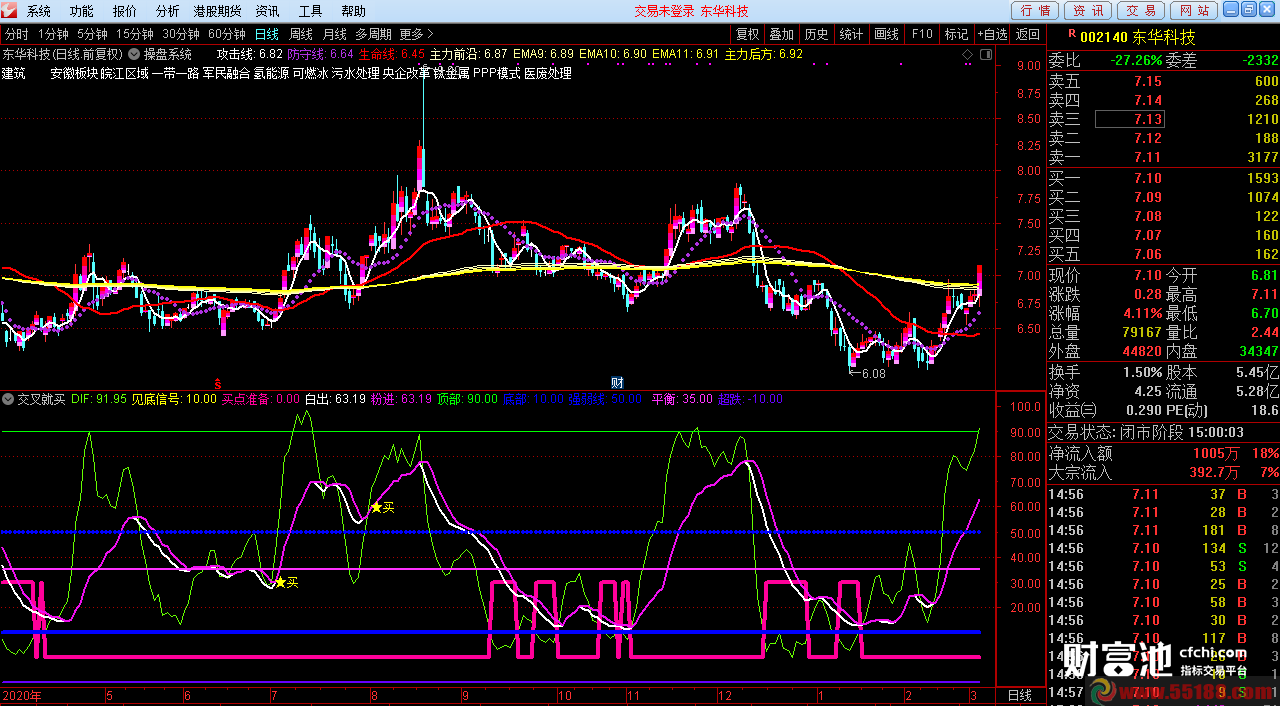Select the 5分钟 period tab
Viewport: 1280px width, 706px height.
click(92, 34)
